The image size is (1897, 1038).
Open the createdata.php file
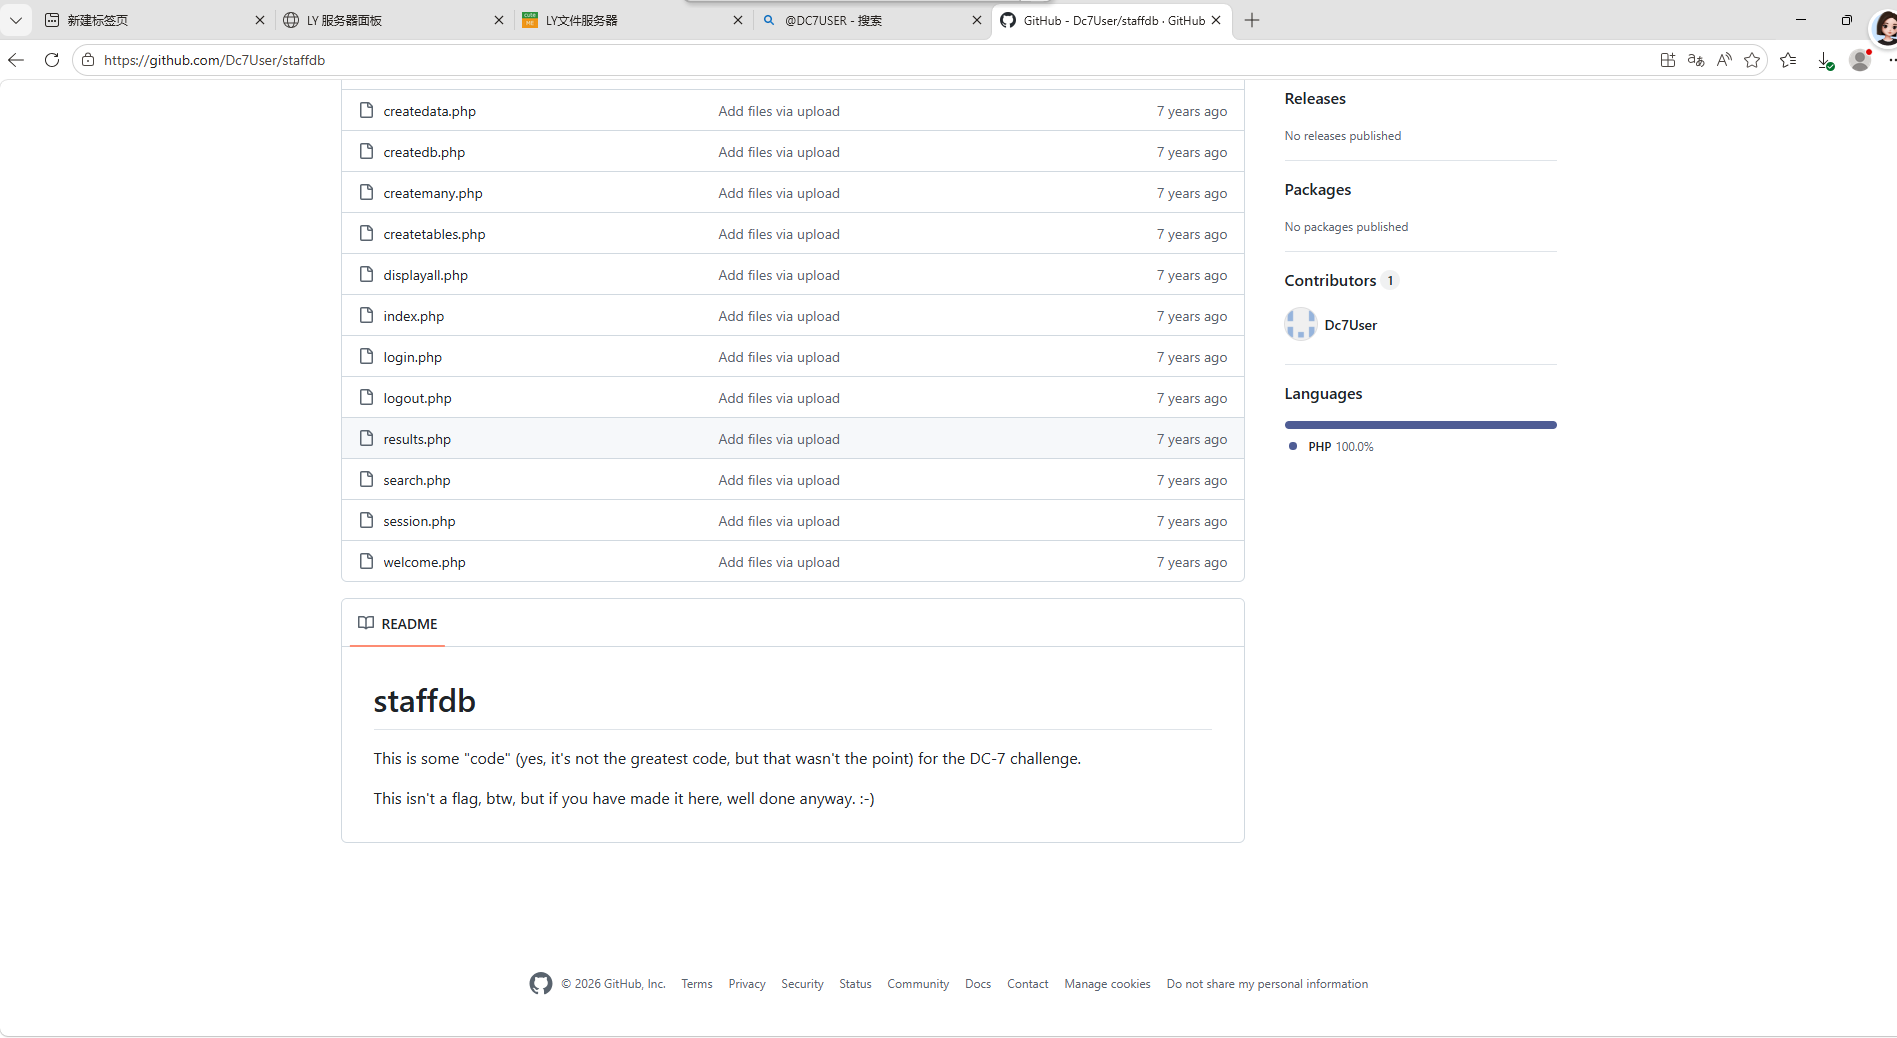pyautogui.click(x=430, y=111)
